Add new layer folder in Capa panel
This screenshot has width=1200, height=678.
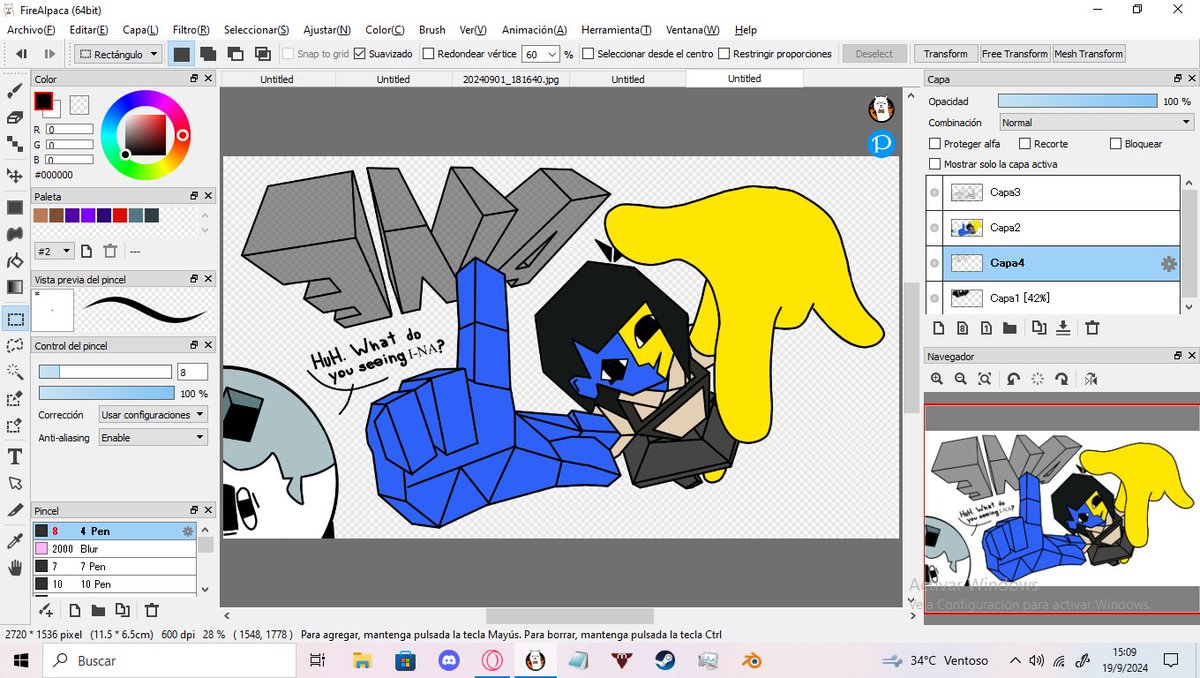pyautogui.click(x=1010, y=328)
